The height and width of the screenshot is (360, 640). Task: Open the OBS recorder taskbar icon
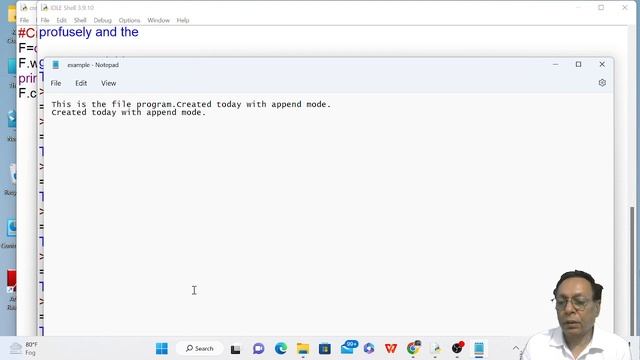click(458, 348)
